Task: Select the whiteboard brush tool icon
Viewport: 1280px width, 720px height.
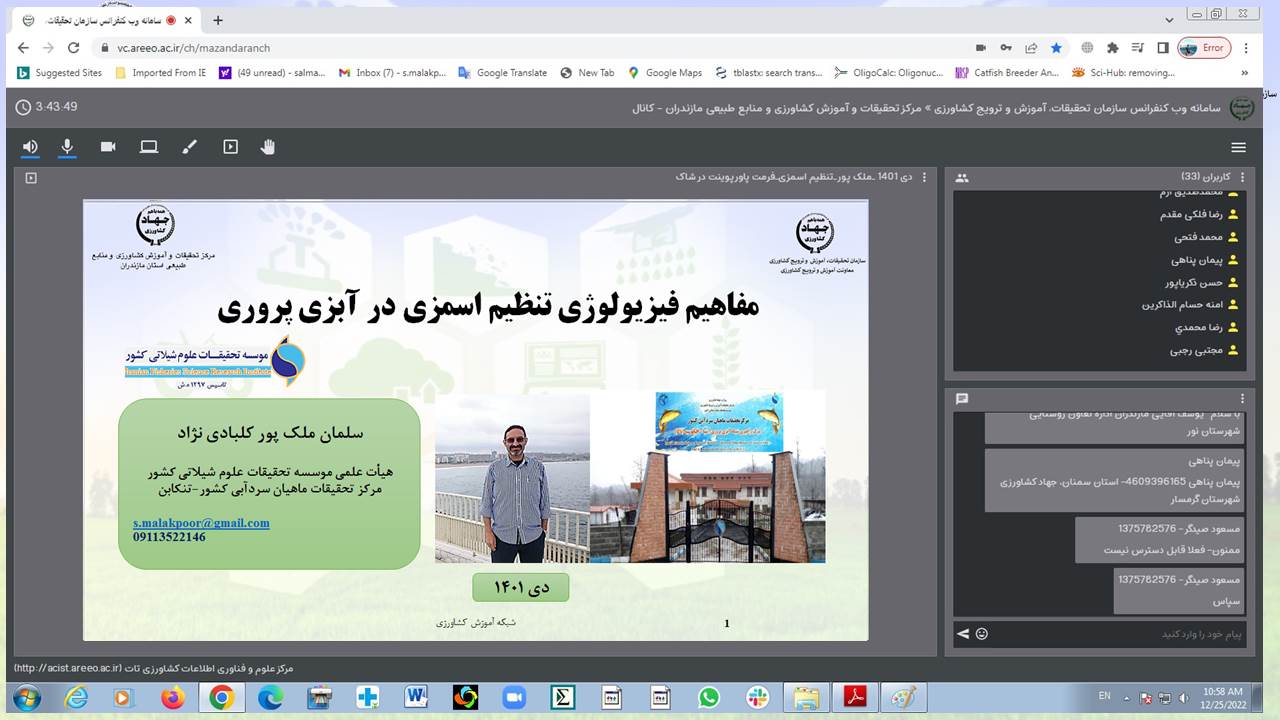Action: click(189, 147)
